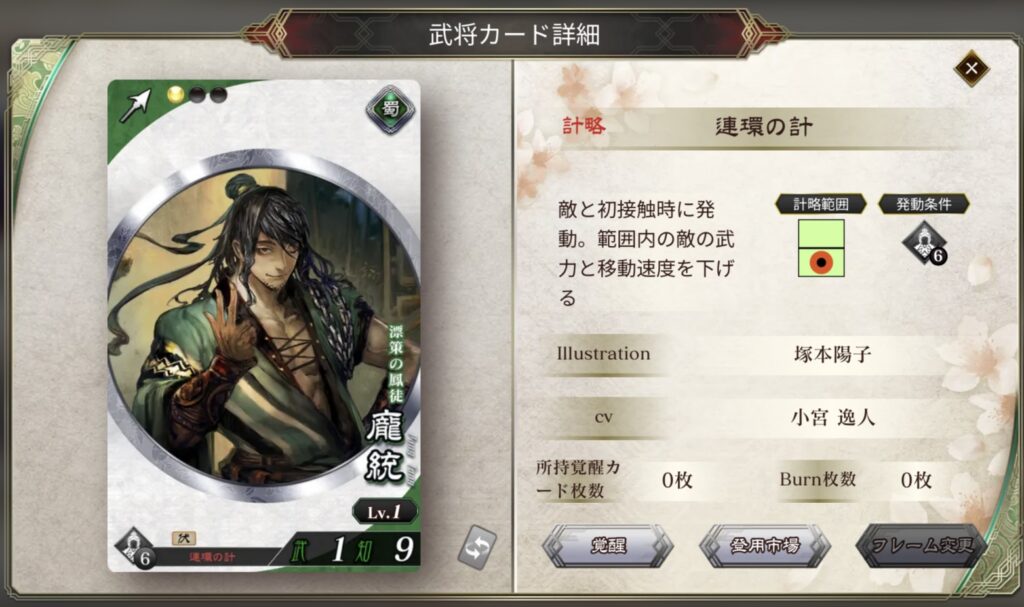Click the 発動条件 label
The width and height of the screenshot is (1024, 607).
point(923,204)
